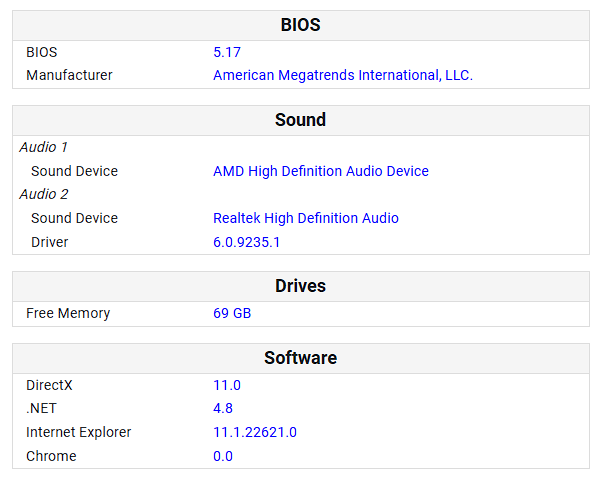Select the Audio 2 group label

click(x=44, y=194)
